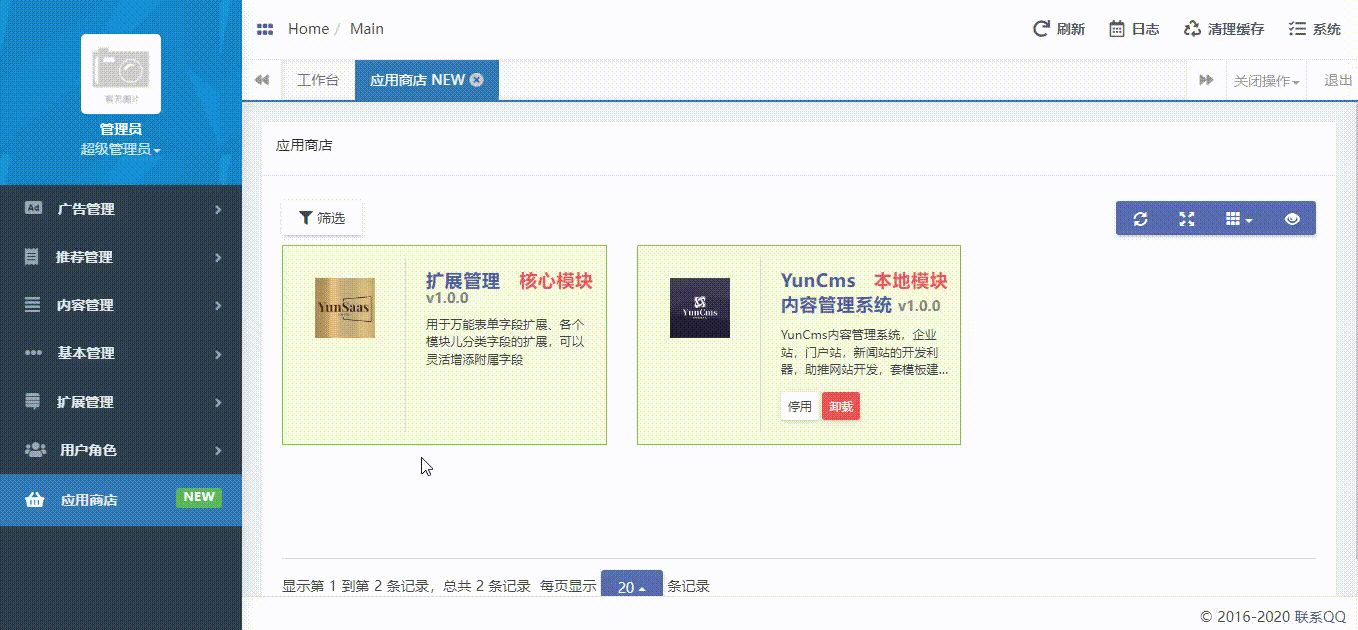The width and height of the screenshot is (1358, 630).
Task: Change page size with the 20 dropdown
Action: [631, 586]
